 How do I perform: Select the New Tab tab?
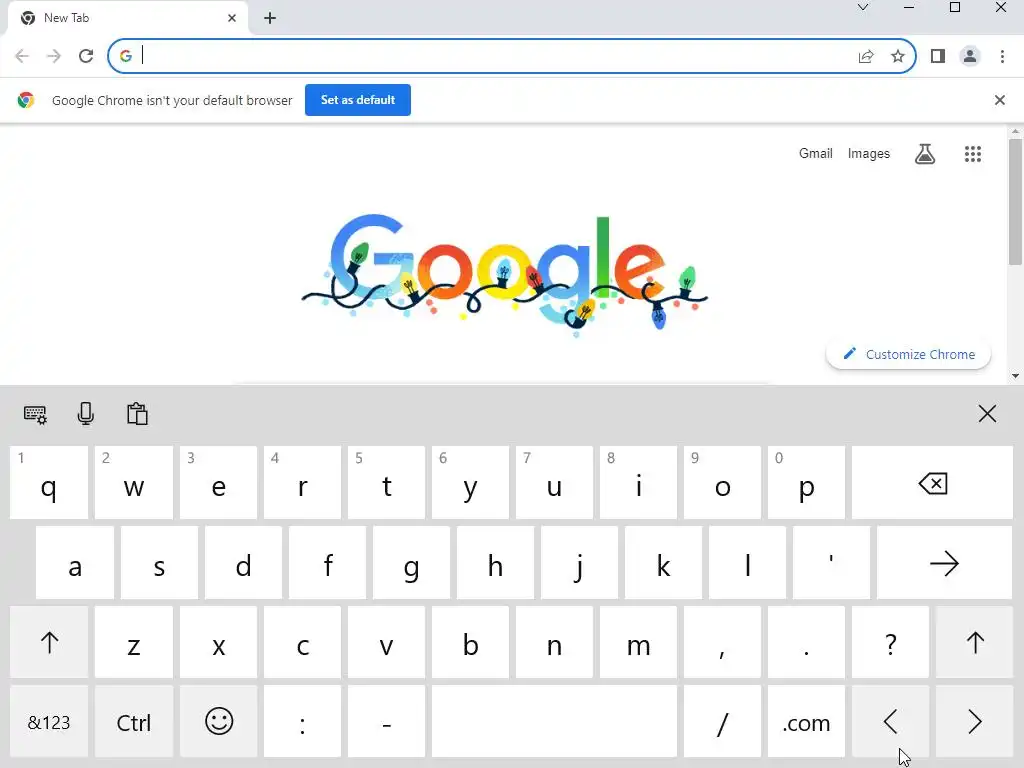(x=128, y=18)
